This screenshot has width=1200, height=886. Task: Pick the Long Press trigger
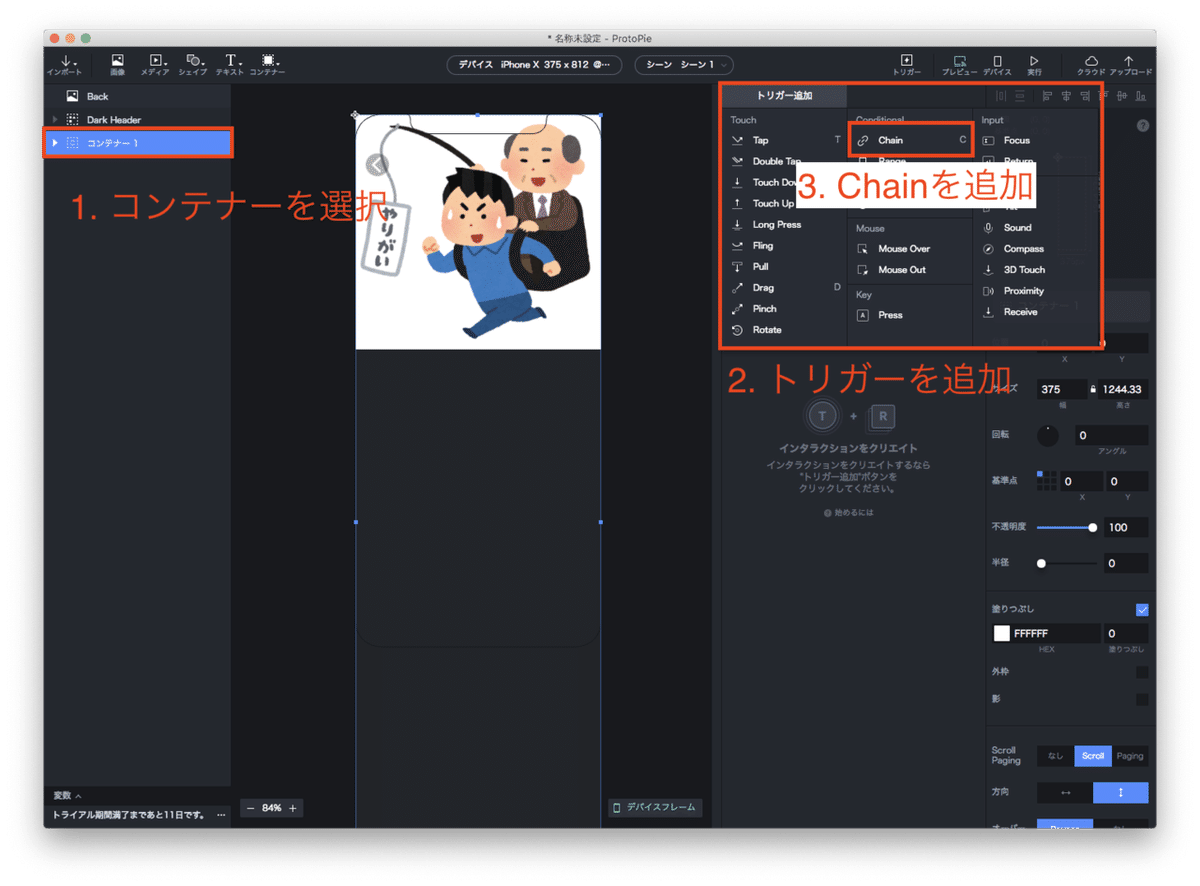coord(777,224)
